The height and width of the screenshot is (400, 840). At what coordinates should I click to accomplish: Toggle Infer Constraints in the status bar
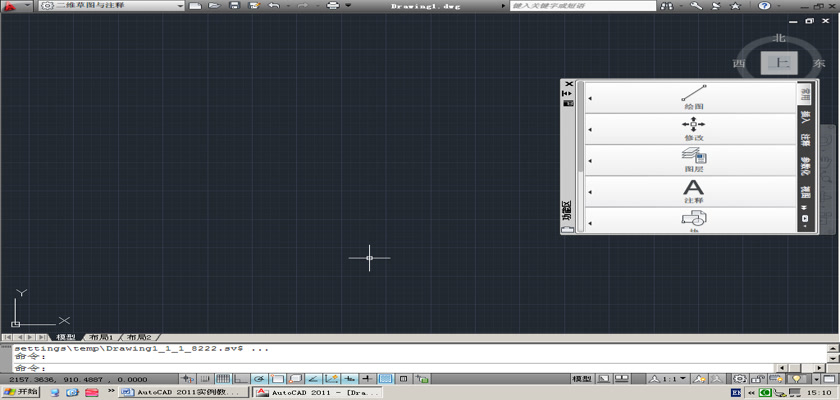187,379
